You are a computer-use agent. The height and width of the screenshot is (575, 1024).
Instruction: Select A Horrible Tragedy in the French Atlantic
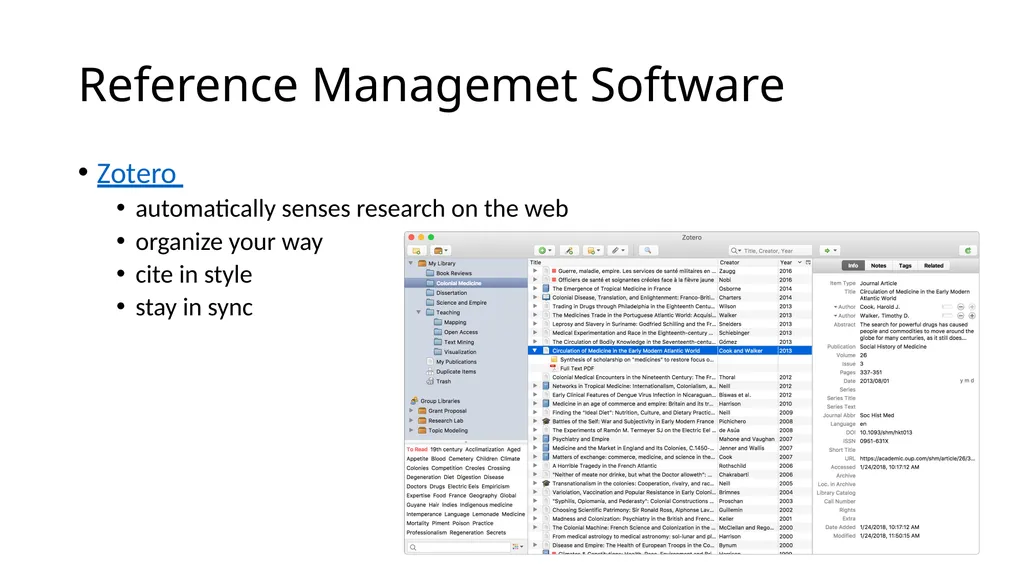605,466
